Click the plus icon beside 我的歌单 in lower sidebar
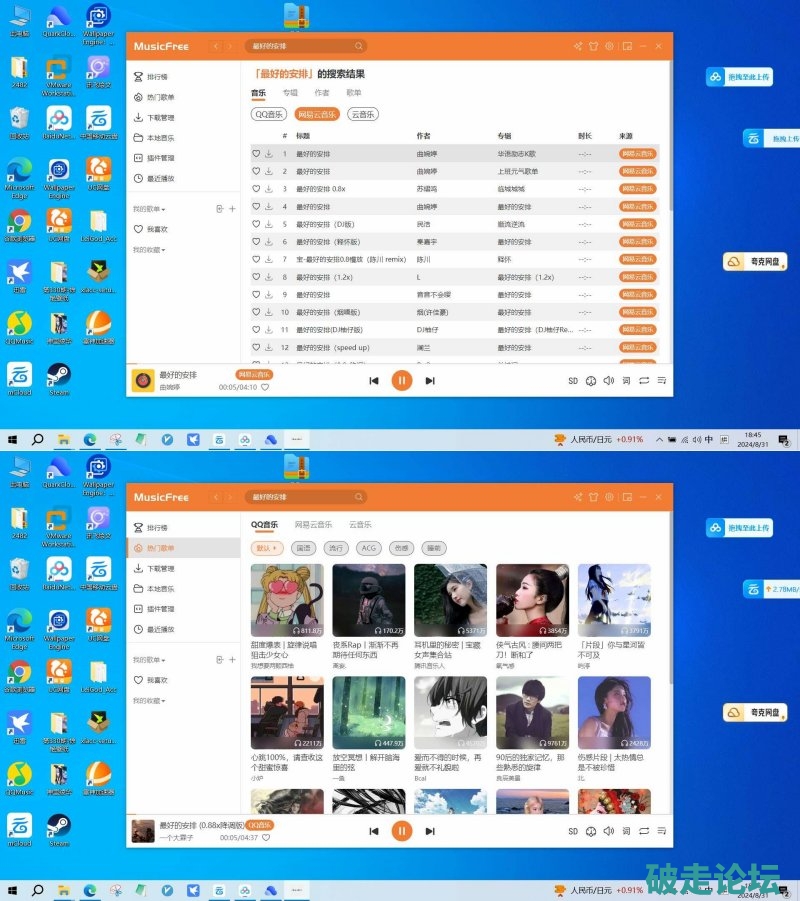This screenshot has height=901, width=800. click(x=232, y=659)
